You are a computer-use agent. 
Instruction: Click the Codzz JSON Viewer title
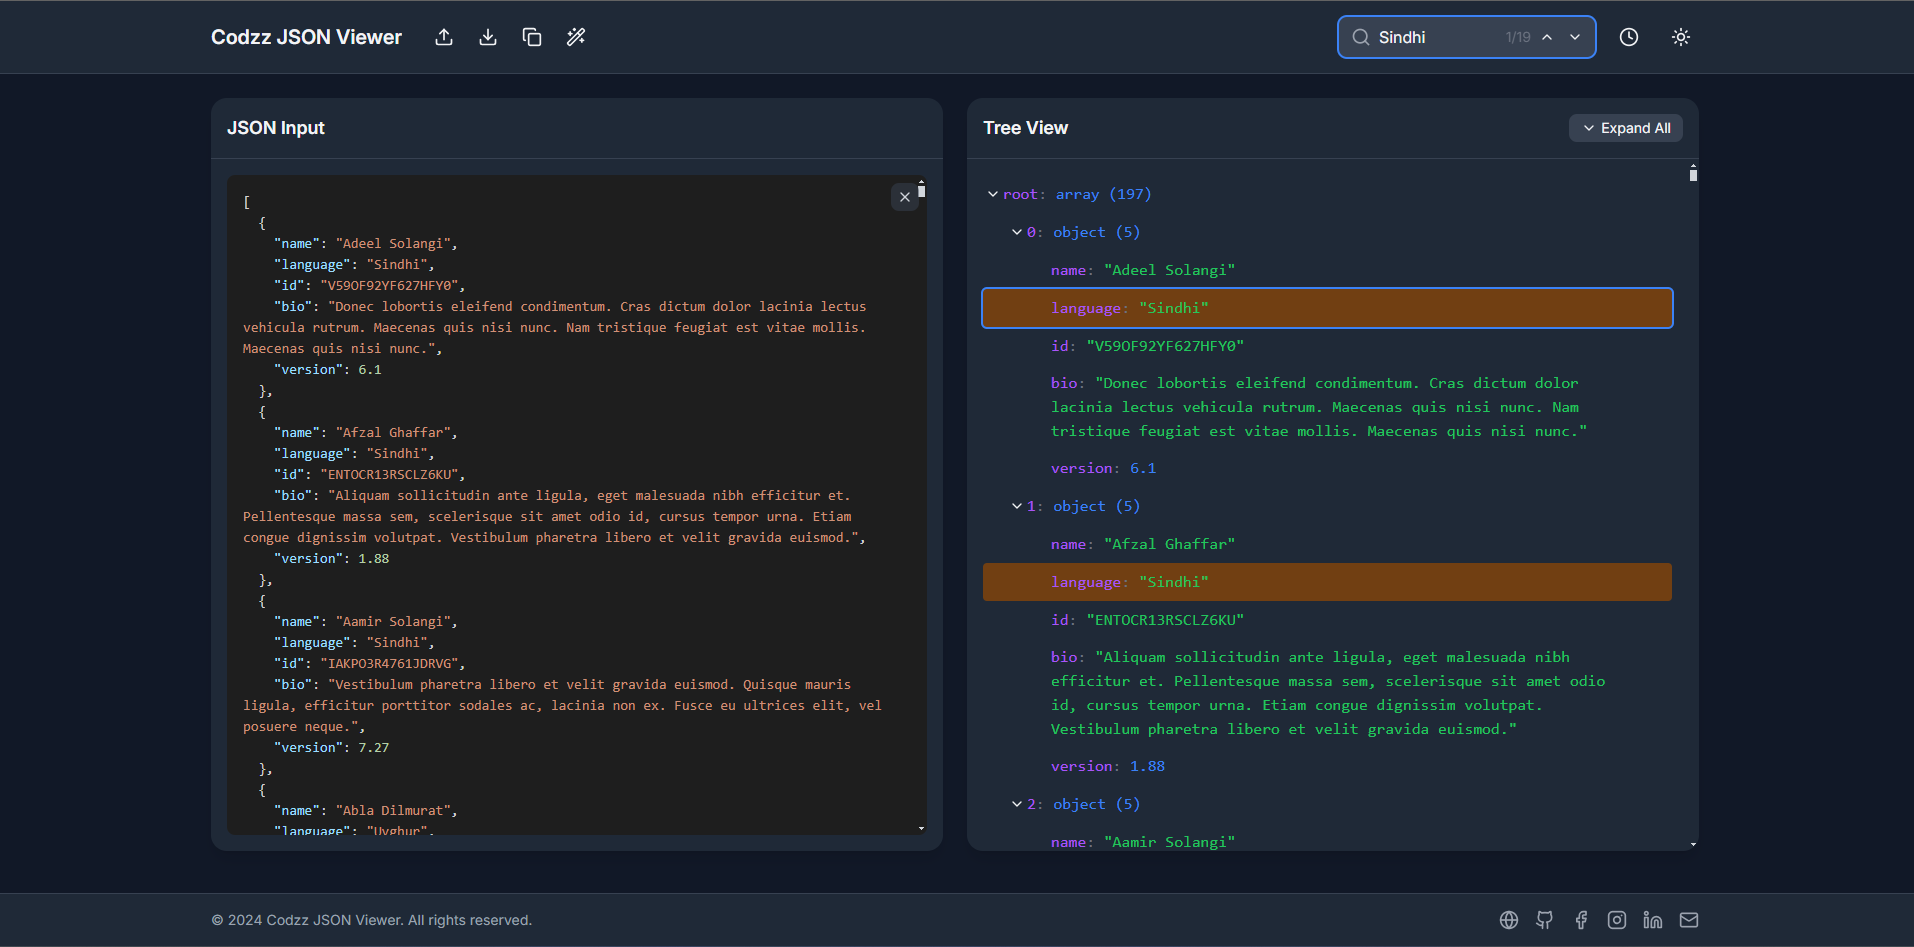click(306, 37)
